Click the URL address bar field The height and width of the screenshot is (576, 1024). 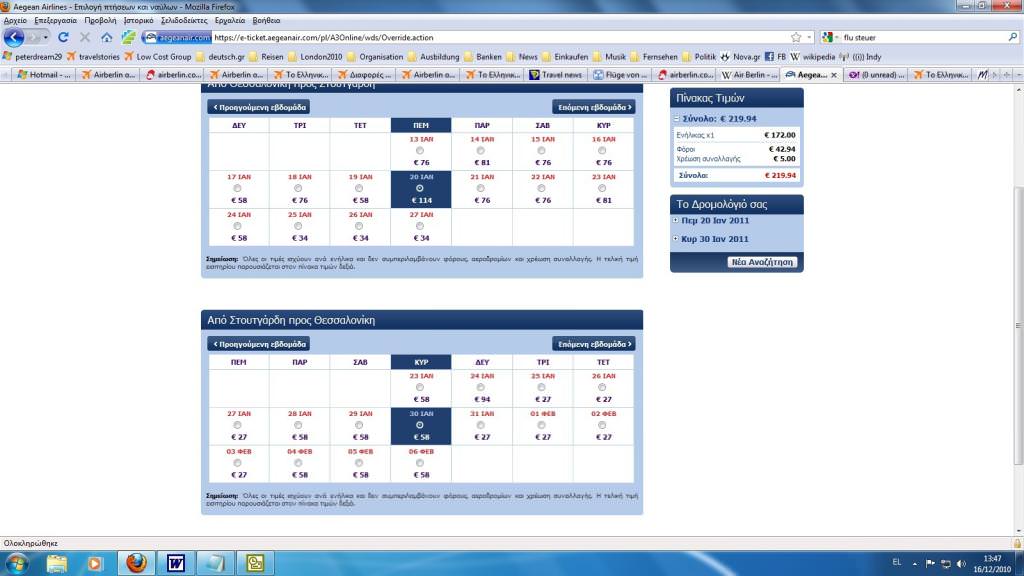click(500, 37)
